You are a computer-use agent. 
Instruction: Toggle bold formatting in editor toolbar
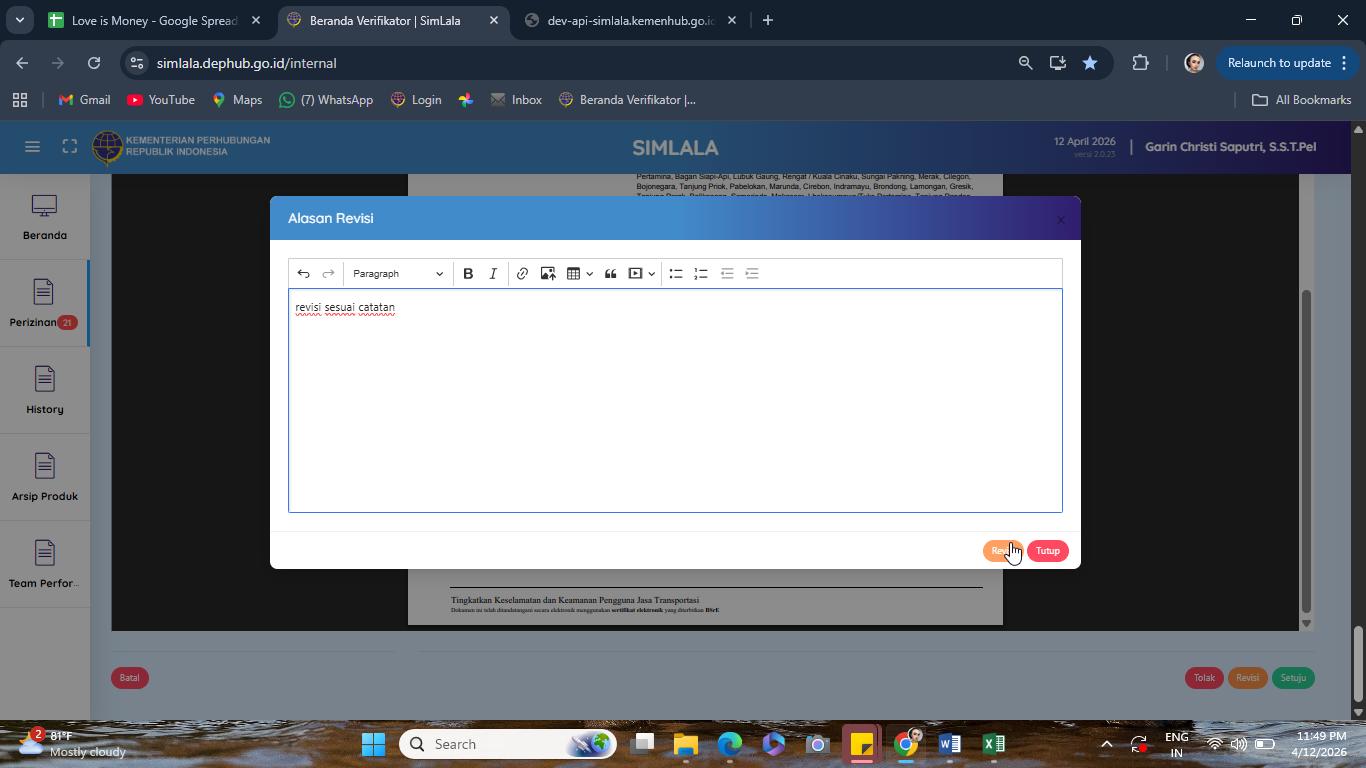point(468,274)
